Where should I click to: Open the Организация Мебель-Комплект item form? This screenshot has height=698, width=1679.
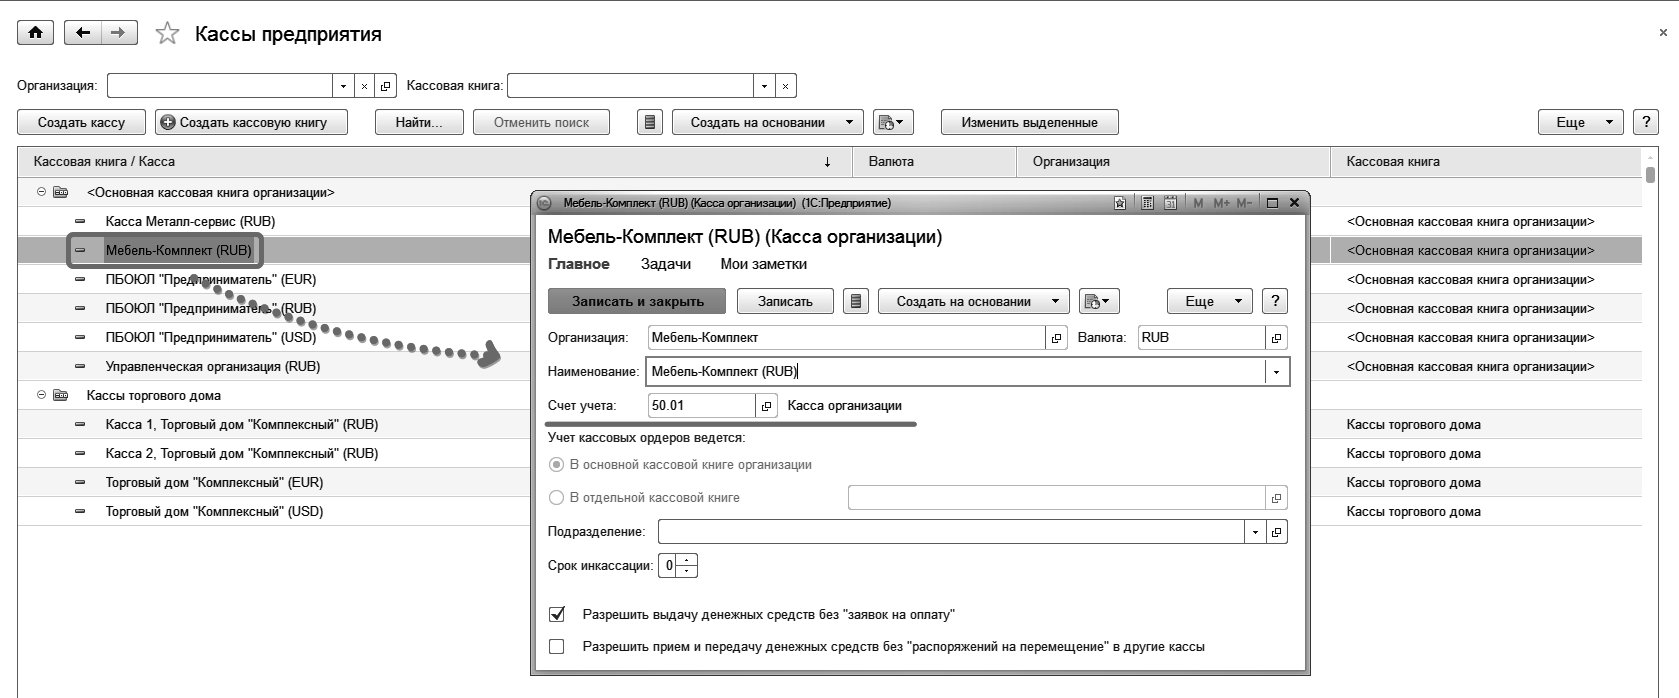pyautogui.click(x=1057, y=338)
